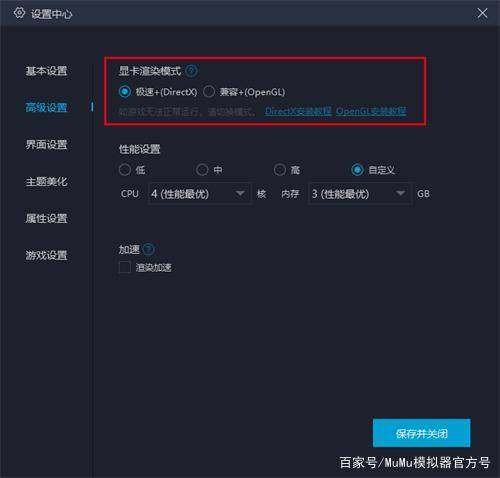Close the settings center window
Image resolution: width=500 pixels, height=478 pixels.
click(482, 13)
